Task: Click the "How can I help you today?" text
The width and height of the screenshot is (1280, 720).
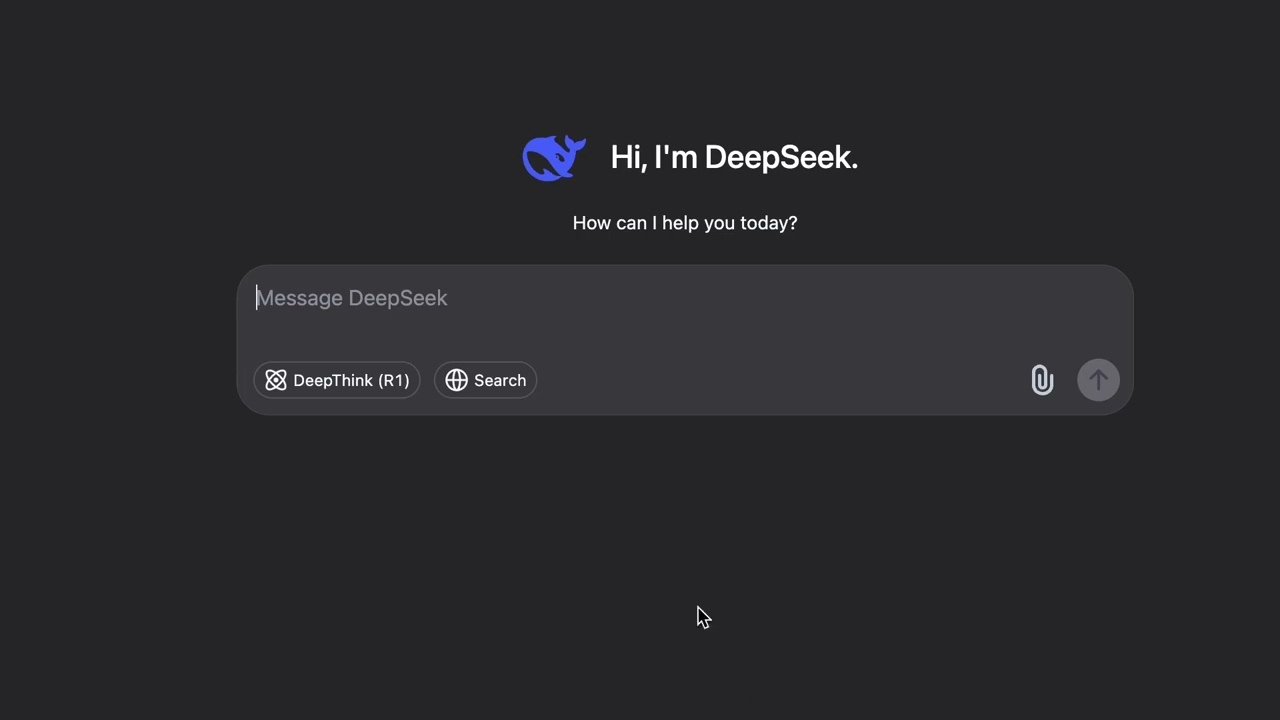Action: point(684,223)
